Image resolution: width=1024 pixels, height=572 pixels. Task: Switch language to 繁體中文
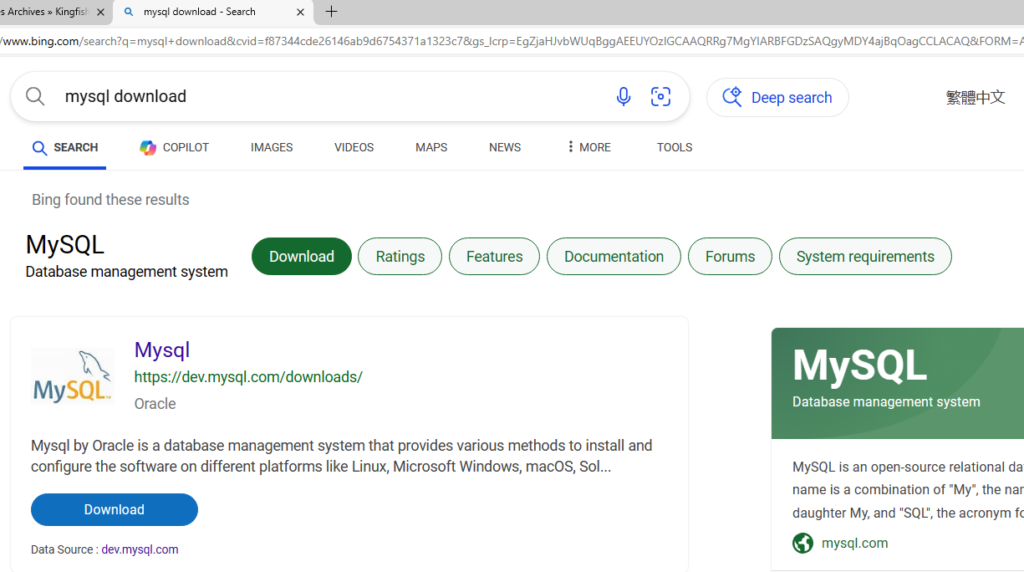click(975, 97)
